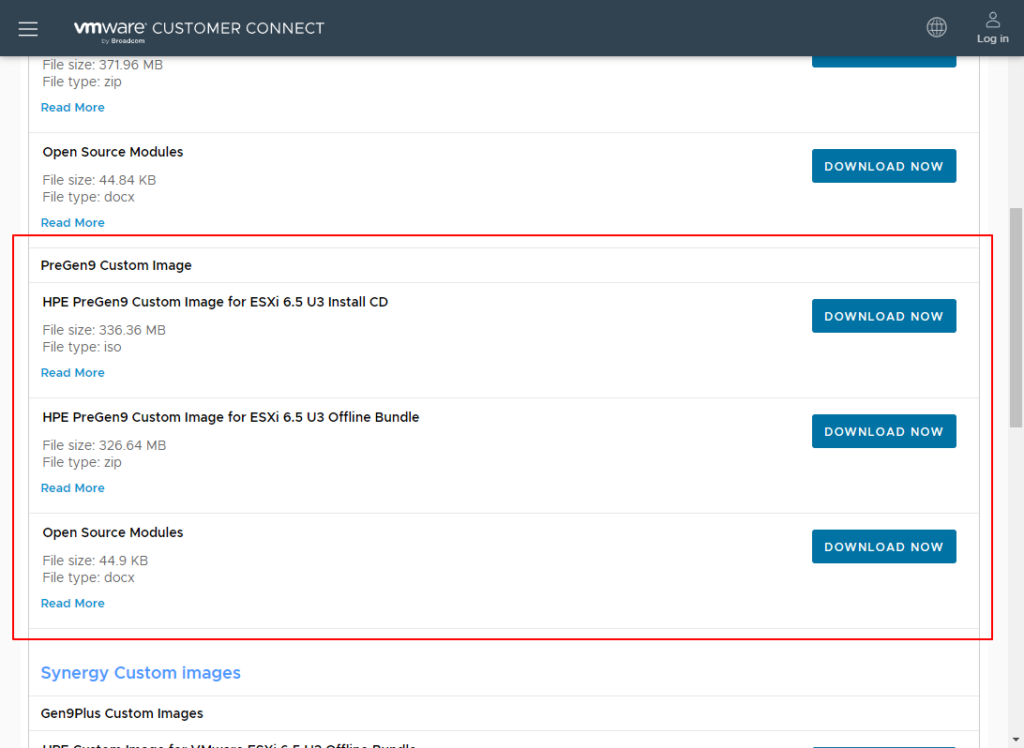Click the File size: 44.9 KB text

coord(95,561)
